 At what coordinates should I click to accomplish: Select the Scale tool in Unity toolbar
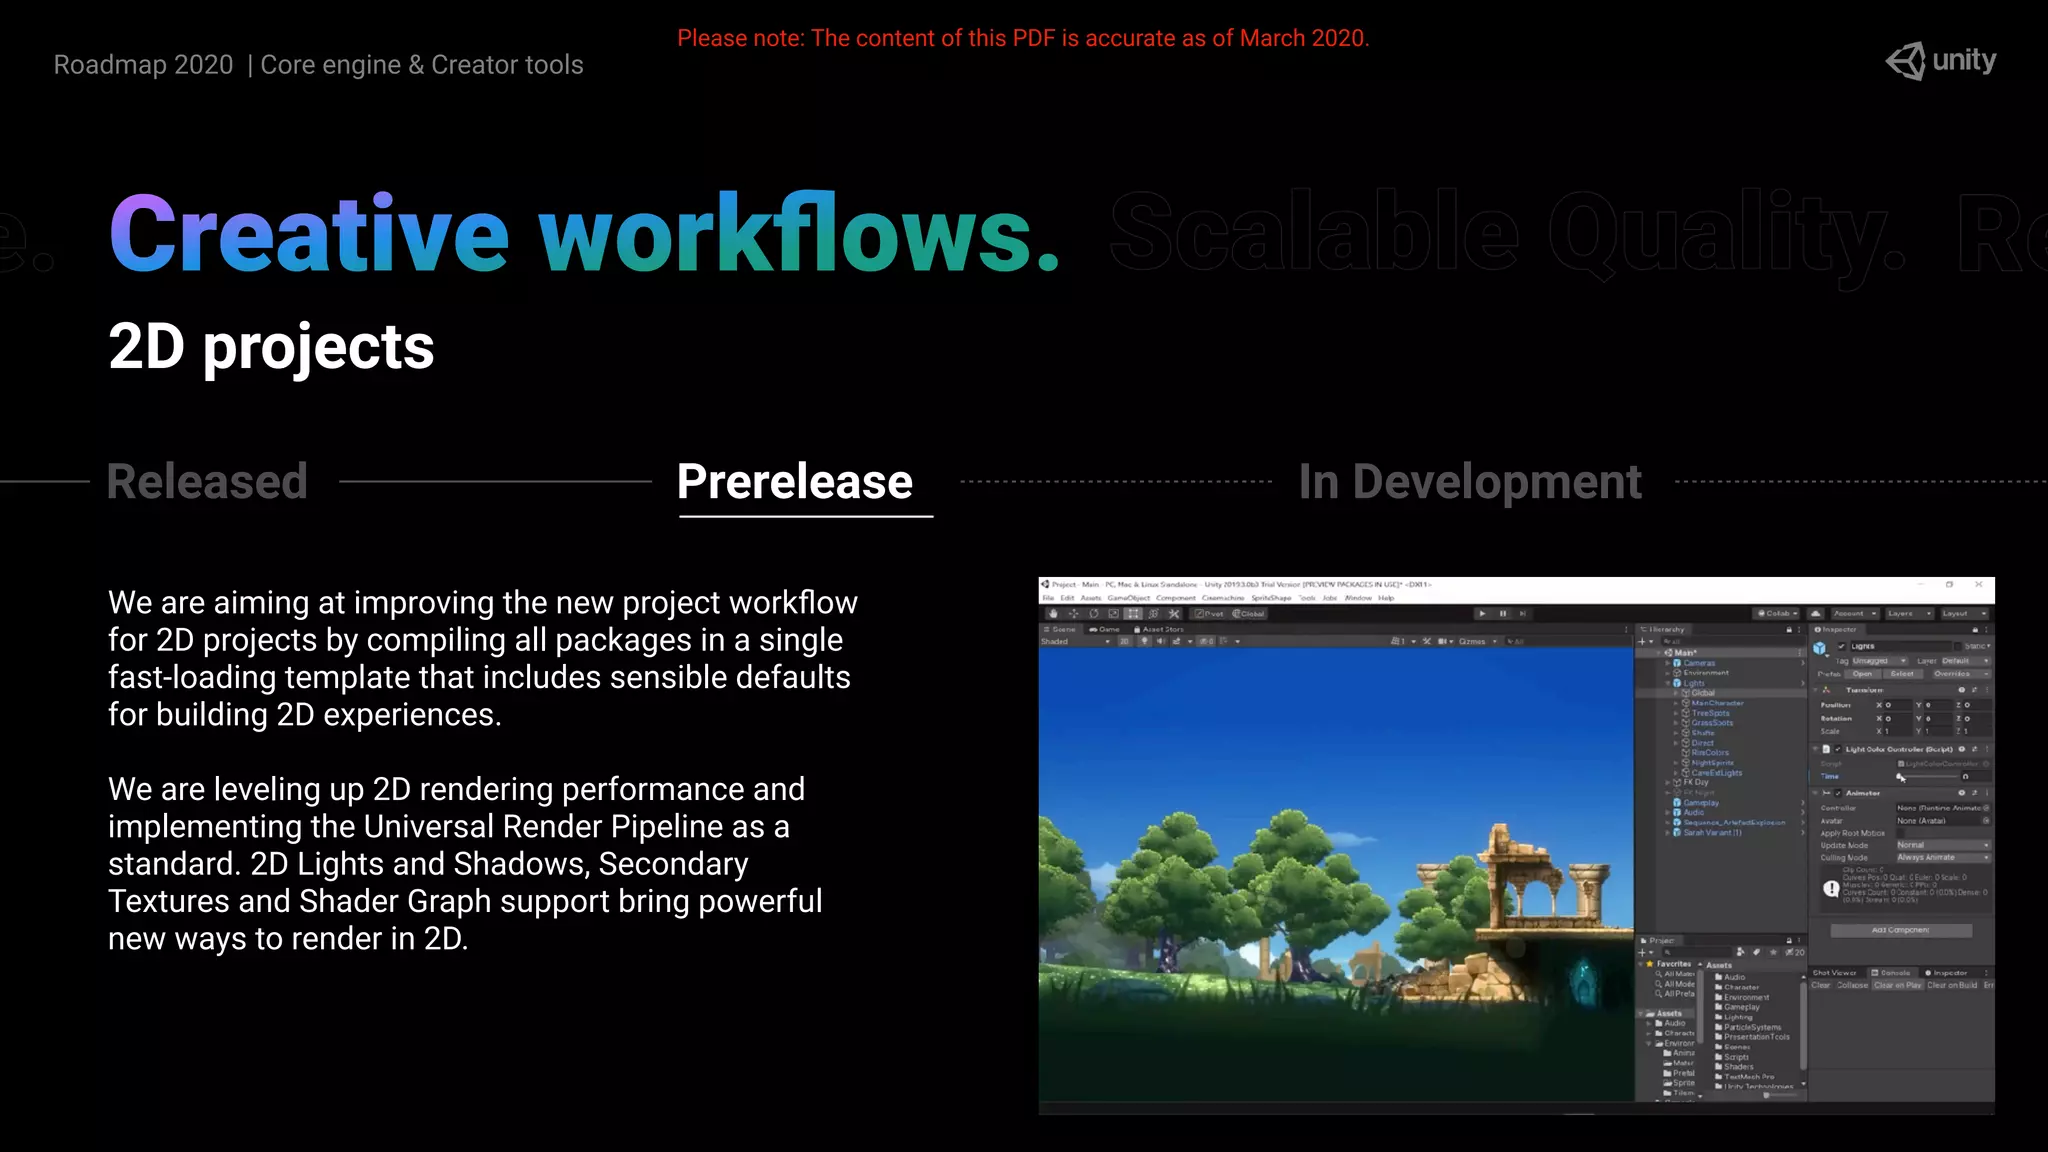1113,614
